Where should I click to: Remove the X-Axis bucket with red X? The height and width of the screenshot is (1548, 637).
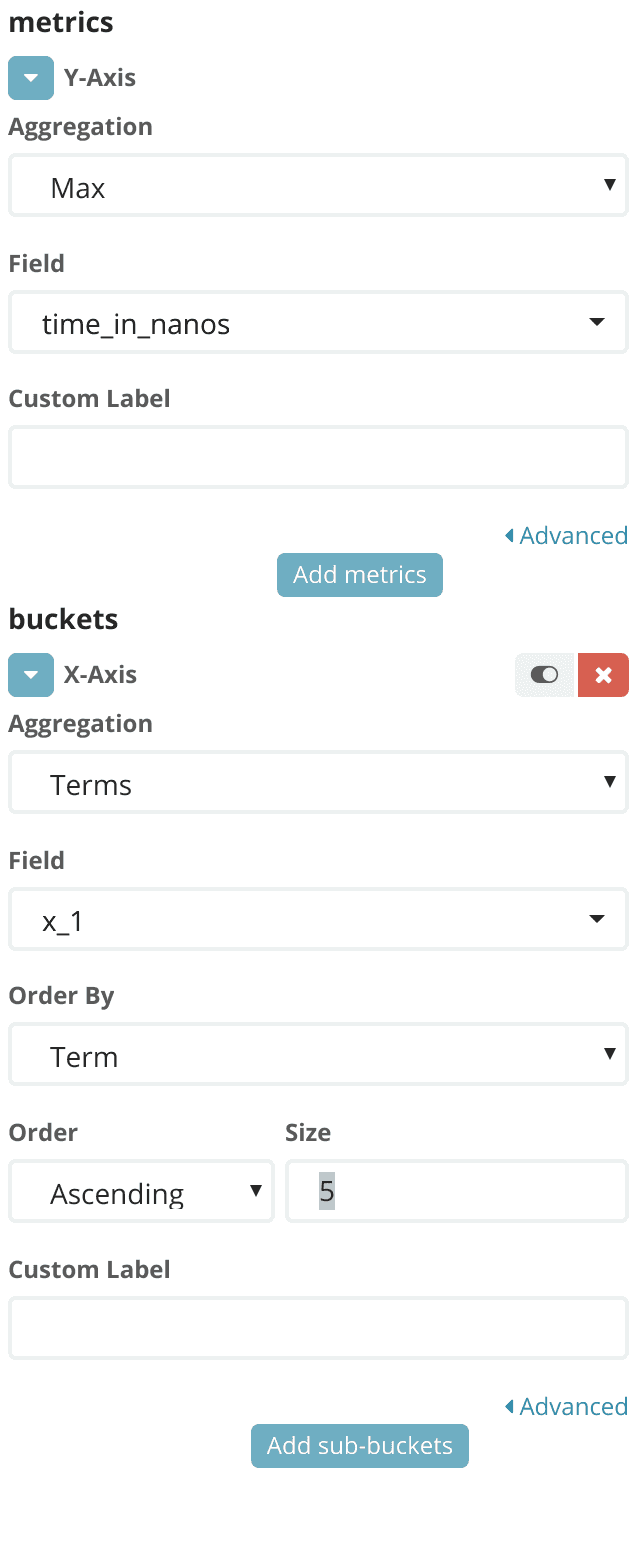coord(603,675)
